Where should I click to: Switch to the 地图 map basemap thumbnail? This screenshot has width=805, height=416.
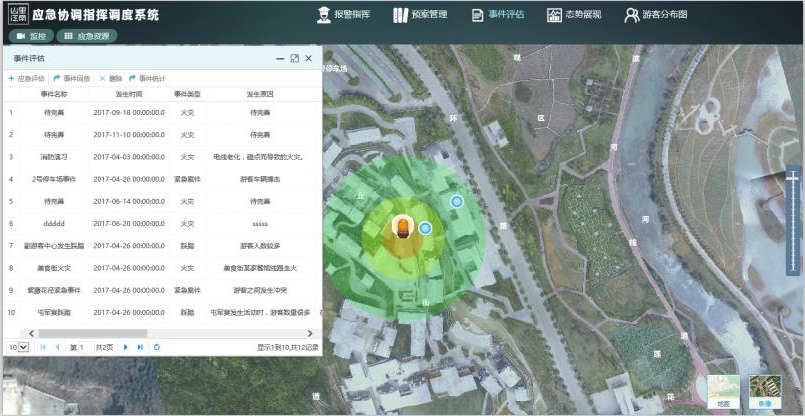point(723,392)
